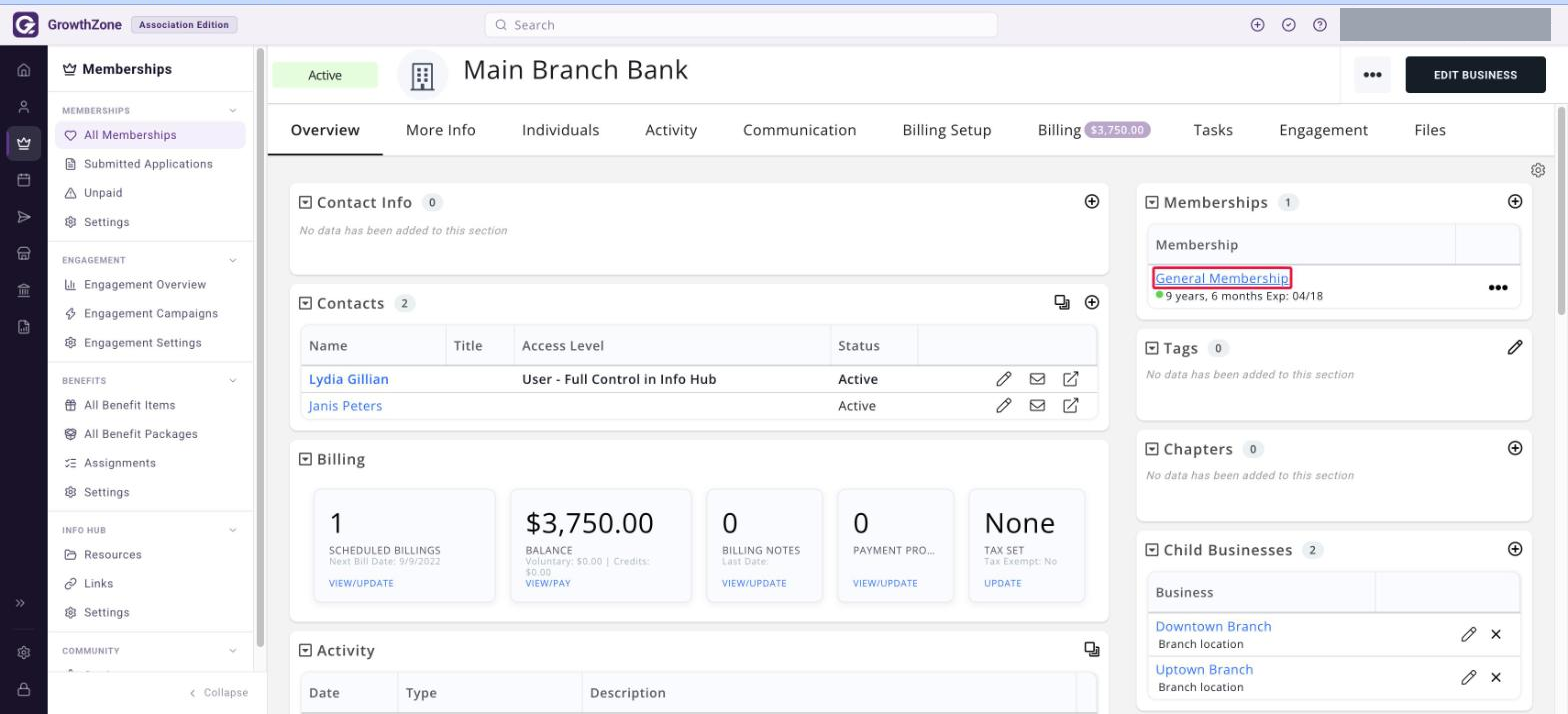Image resolution: width=1568 pixels, height=714 pixels.
Task: Open Contacts section in expanded view
Action: click(1062, 302)
